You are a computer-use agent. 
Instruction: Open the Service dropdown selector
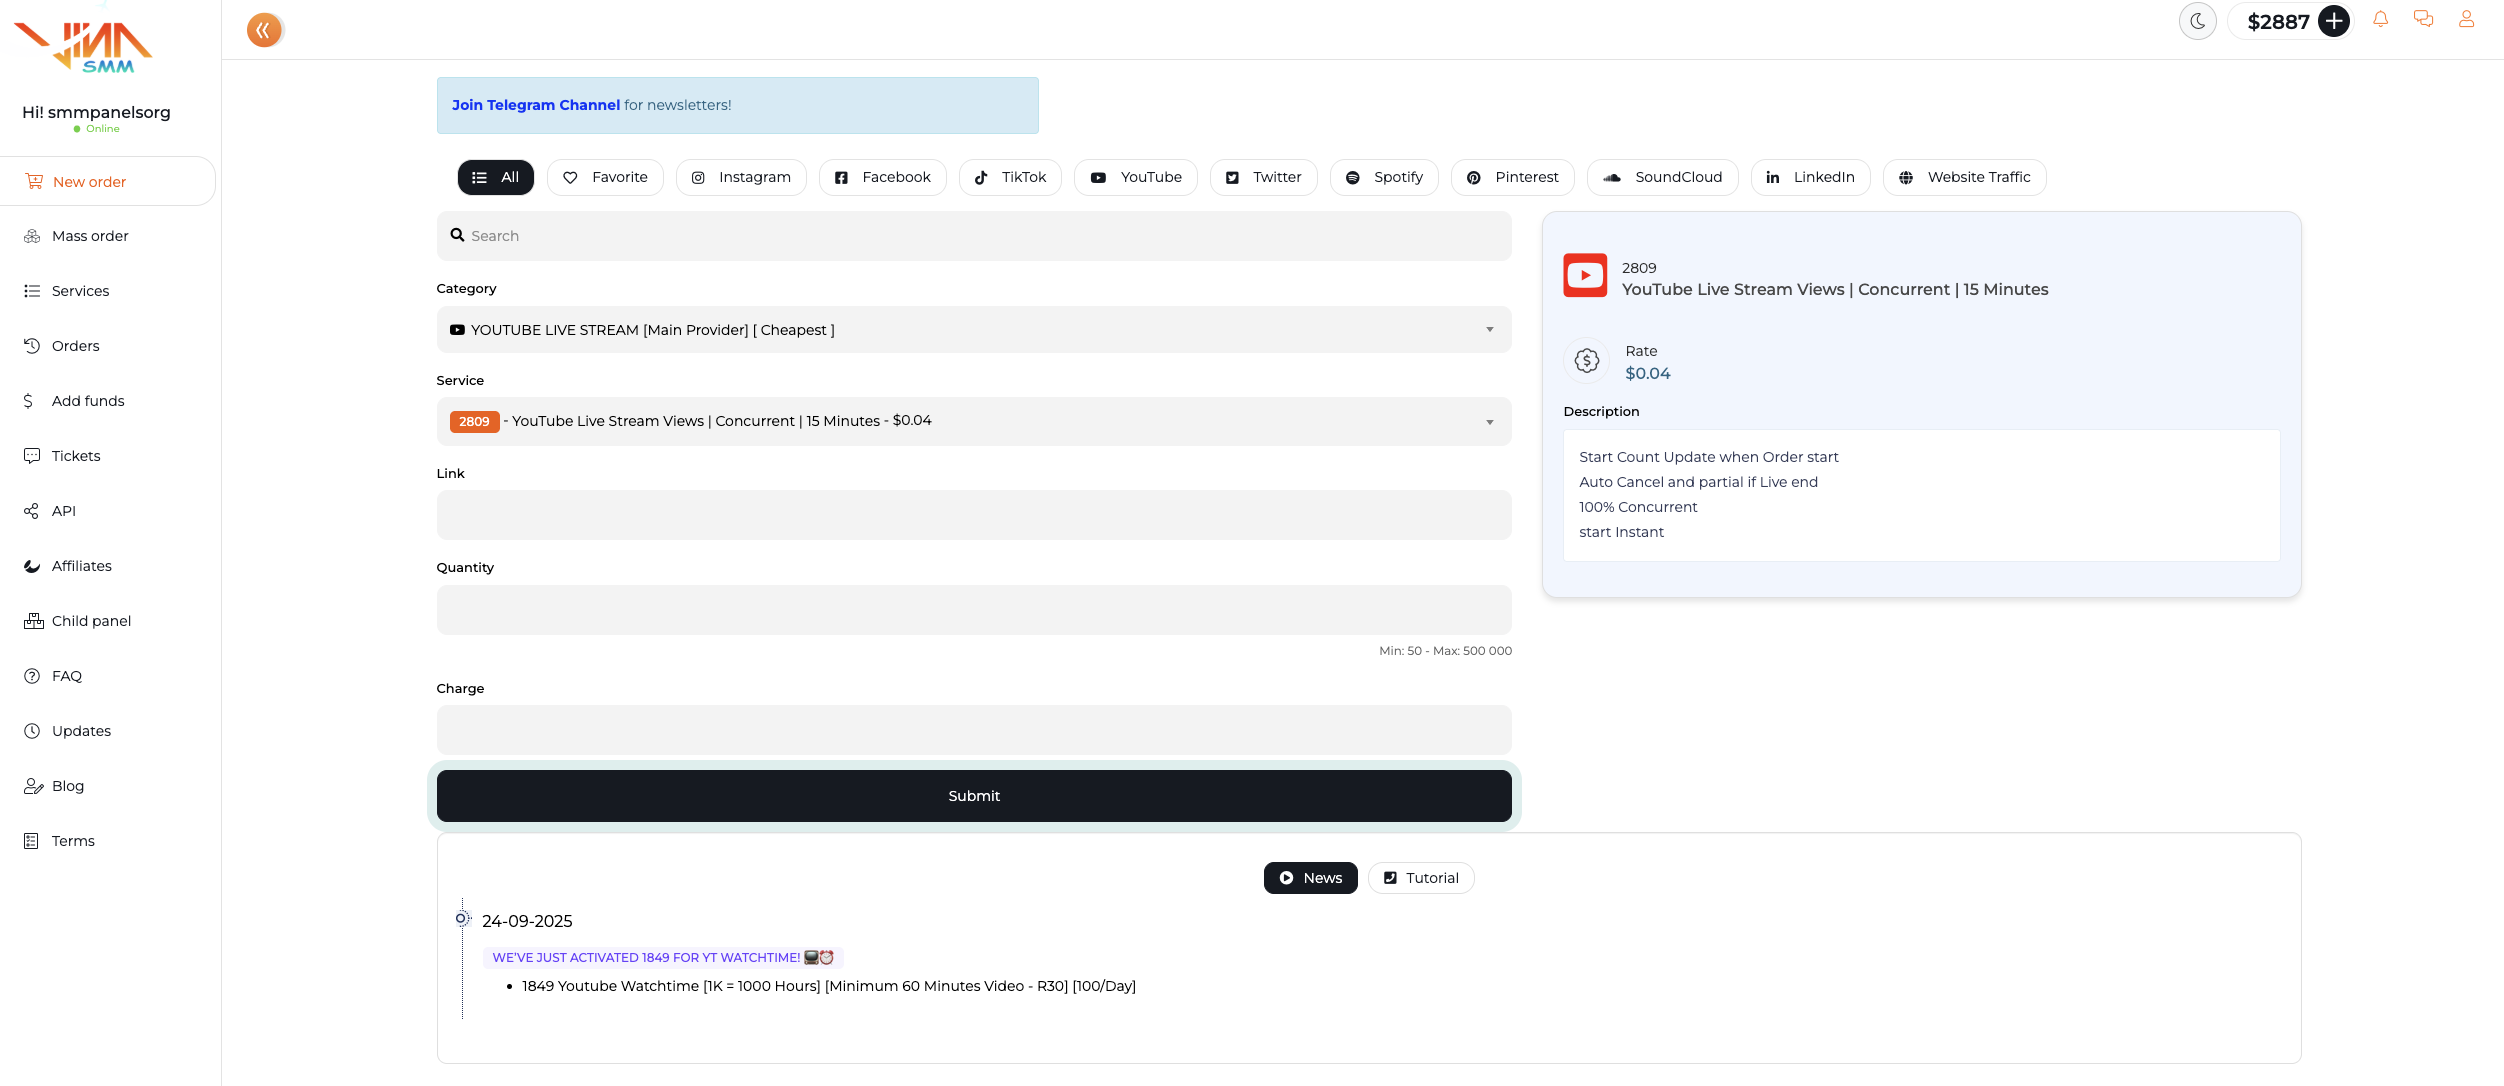click(973, 421)
